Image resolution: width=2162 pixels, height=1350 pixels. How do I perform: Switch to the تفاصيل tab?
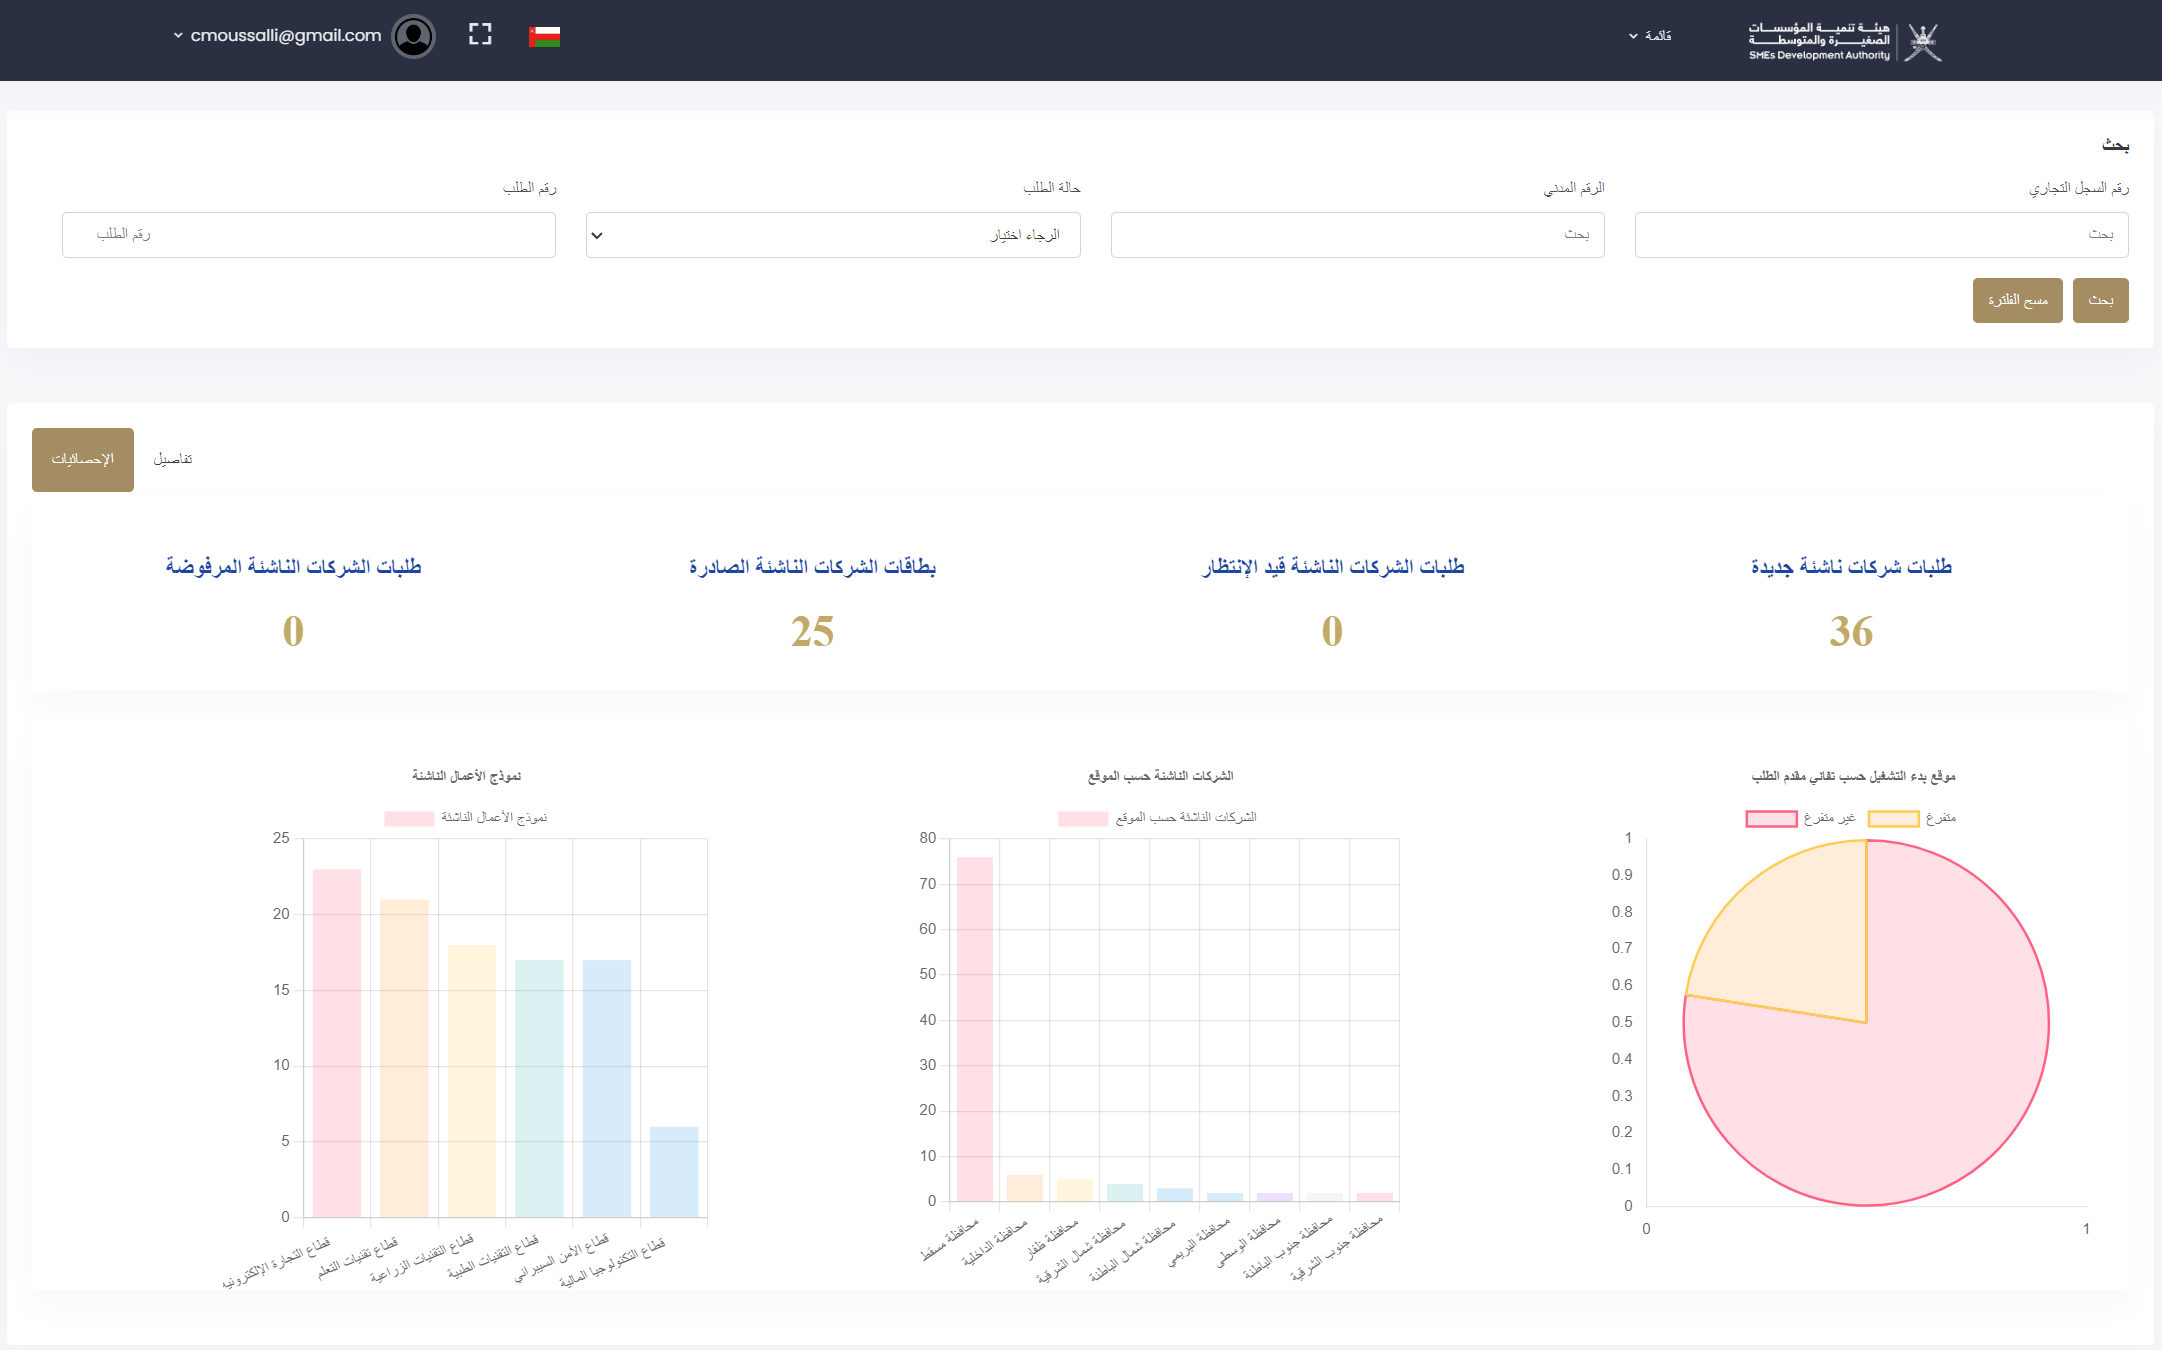point(172,459)
